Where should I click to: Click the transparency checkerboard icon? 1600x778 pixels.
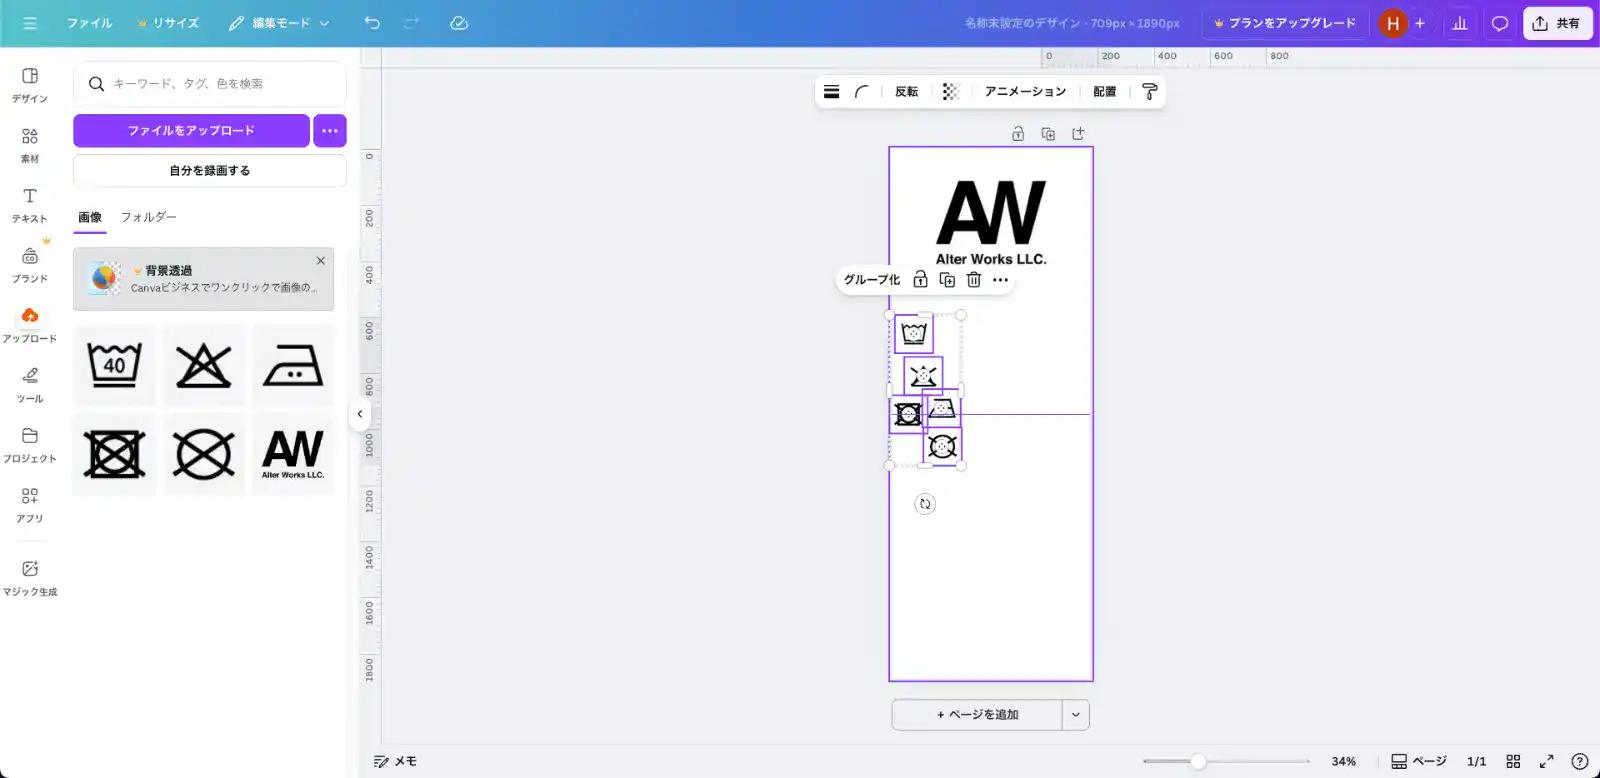tap(950, 92)
